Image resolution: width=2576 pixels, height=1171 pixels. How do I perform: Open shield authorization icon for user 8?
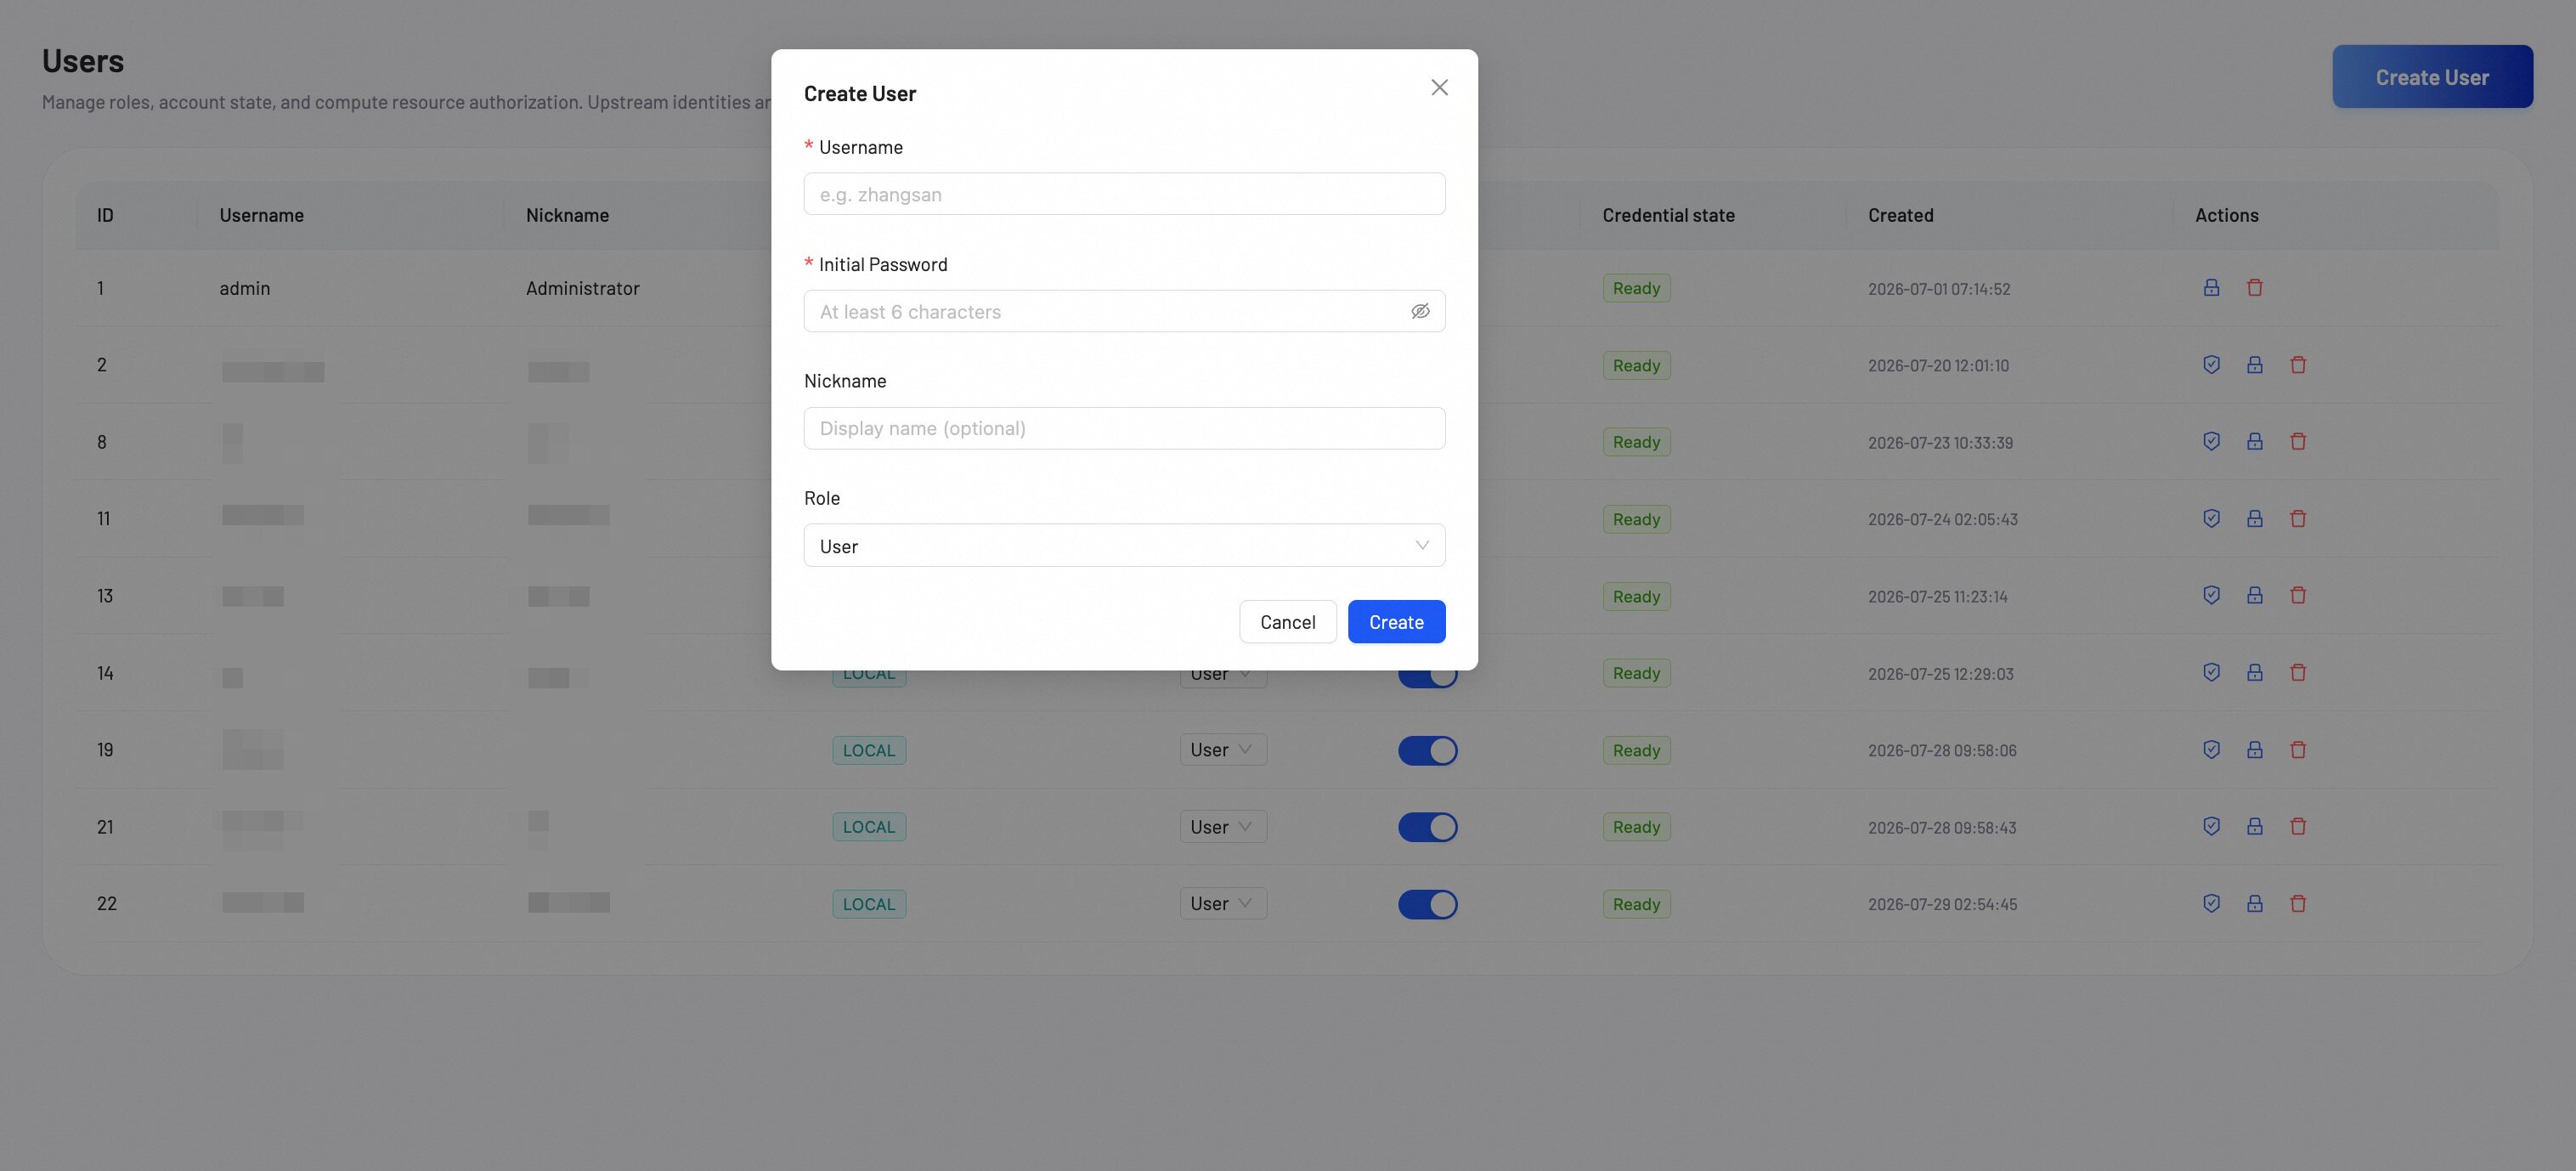point(2211,441)
